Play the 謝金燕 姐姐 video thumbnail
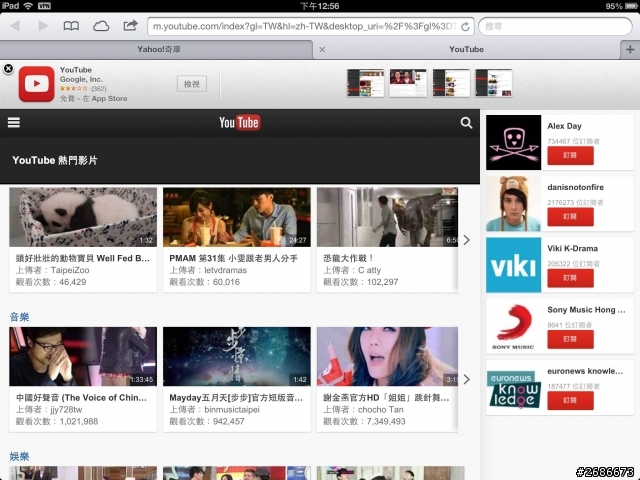The height and width of the screenshot is (480, 640). pos(387,356)
